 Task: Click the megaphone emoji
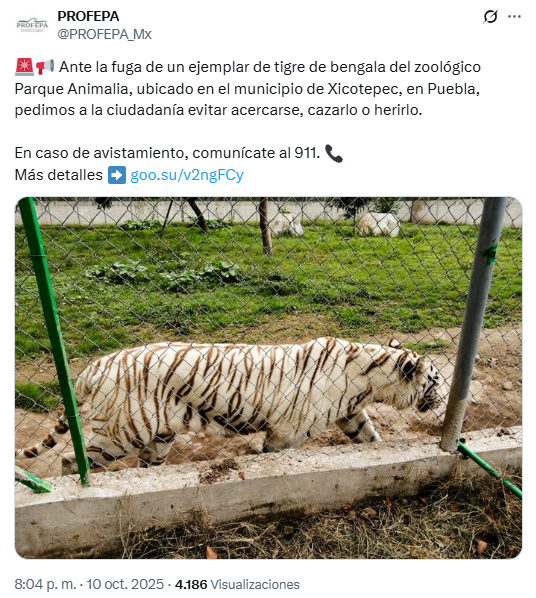tap(45, 67)
